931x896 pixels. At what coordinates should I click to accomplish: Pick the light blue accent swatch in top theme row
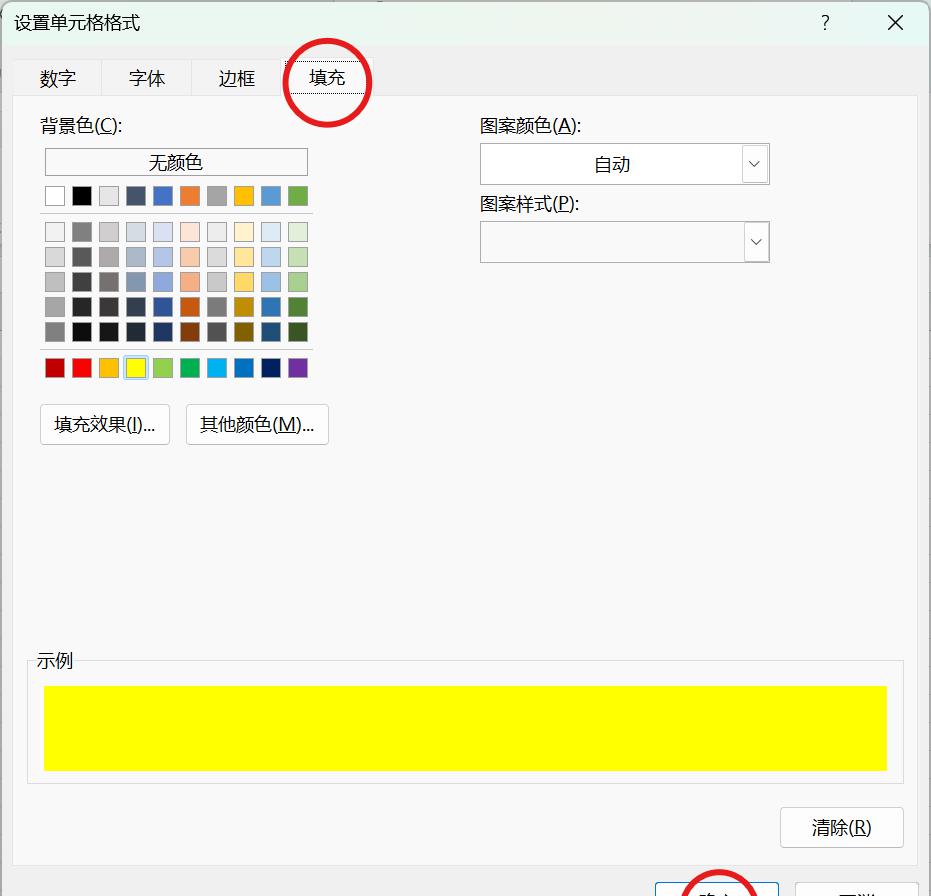click(271, 196)
